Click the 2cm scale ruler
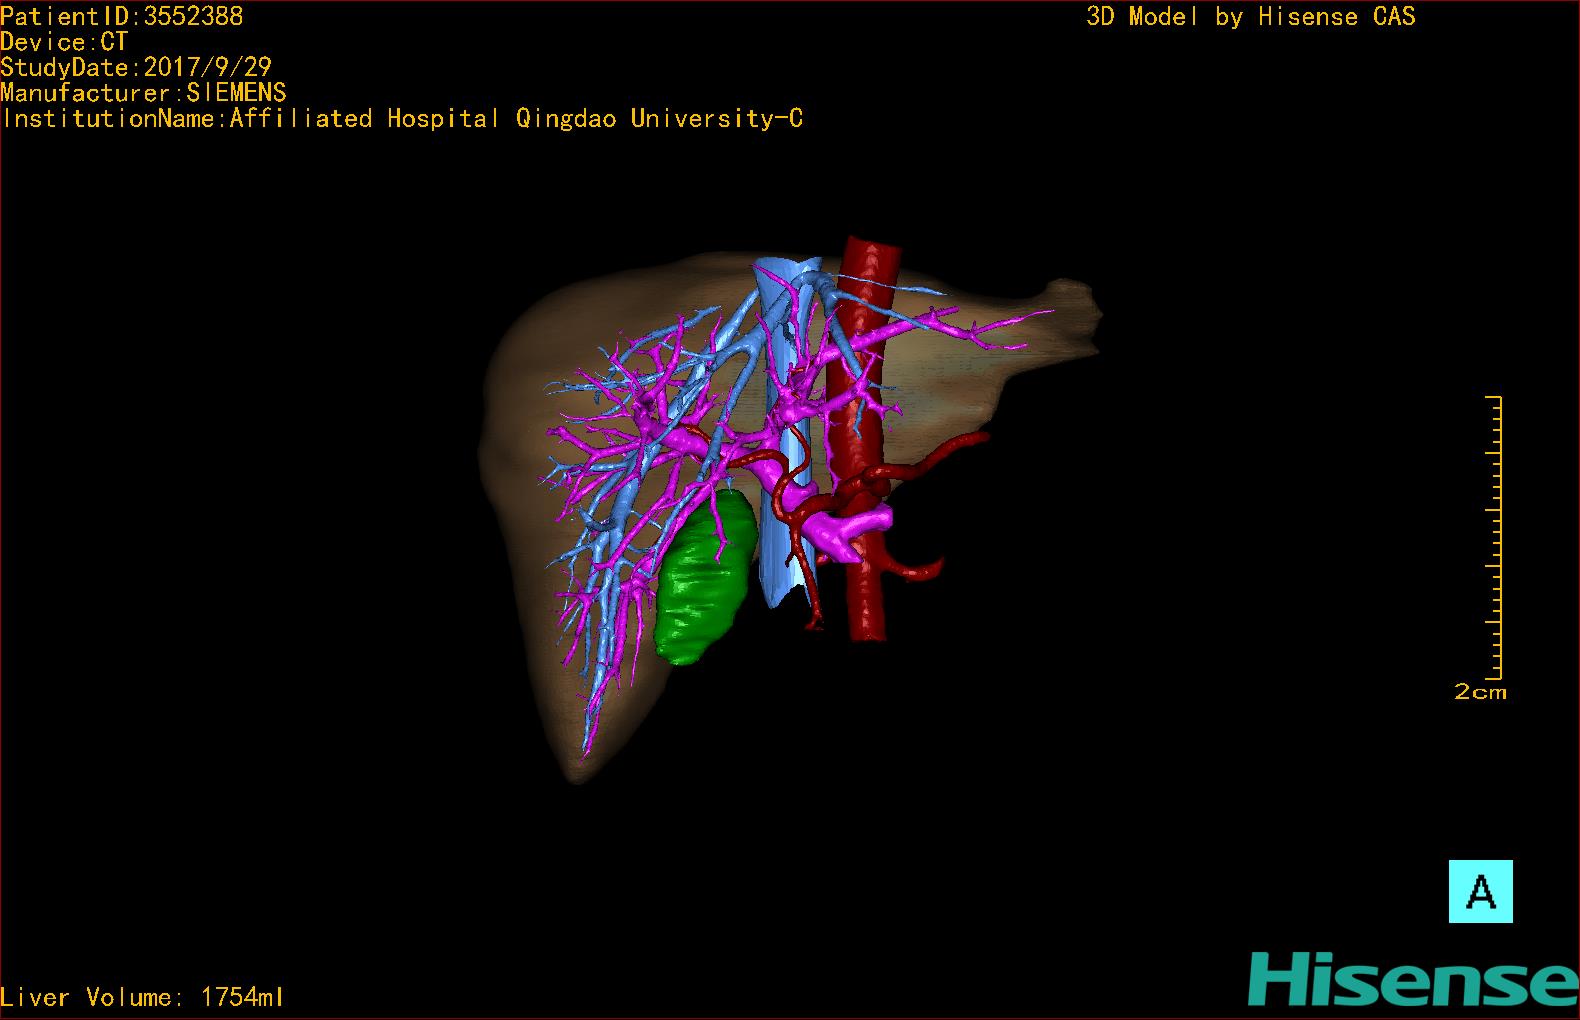Image resolution: width=1580 pixels, height=1020 pixels. [1494, 538]
